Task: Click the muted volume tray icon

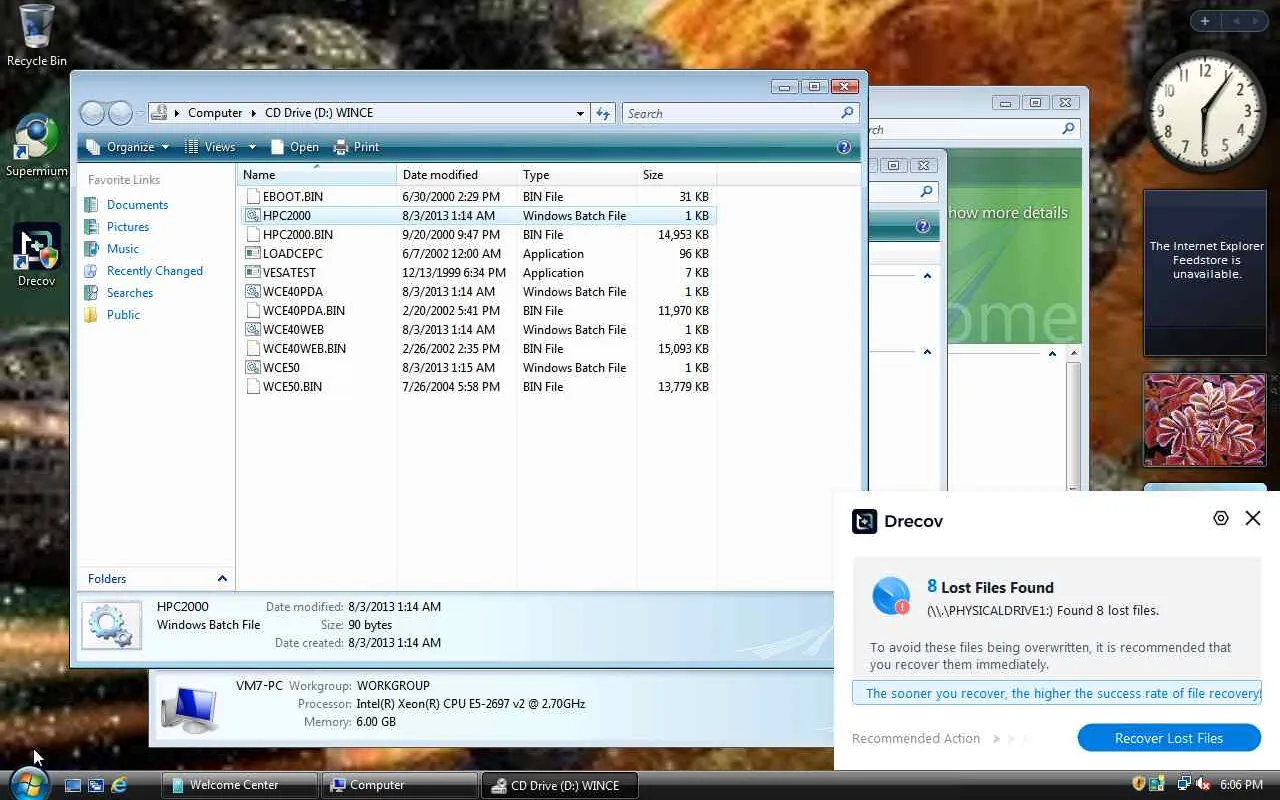Action: click(1203, 784)
